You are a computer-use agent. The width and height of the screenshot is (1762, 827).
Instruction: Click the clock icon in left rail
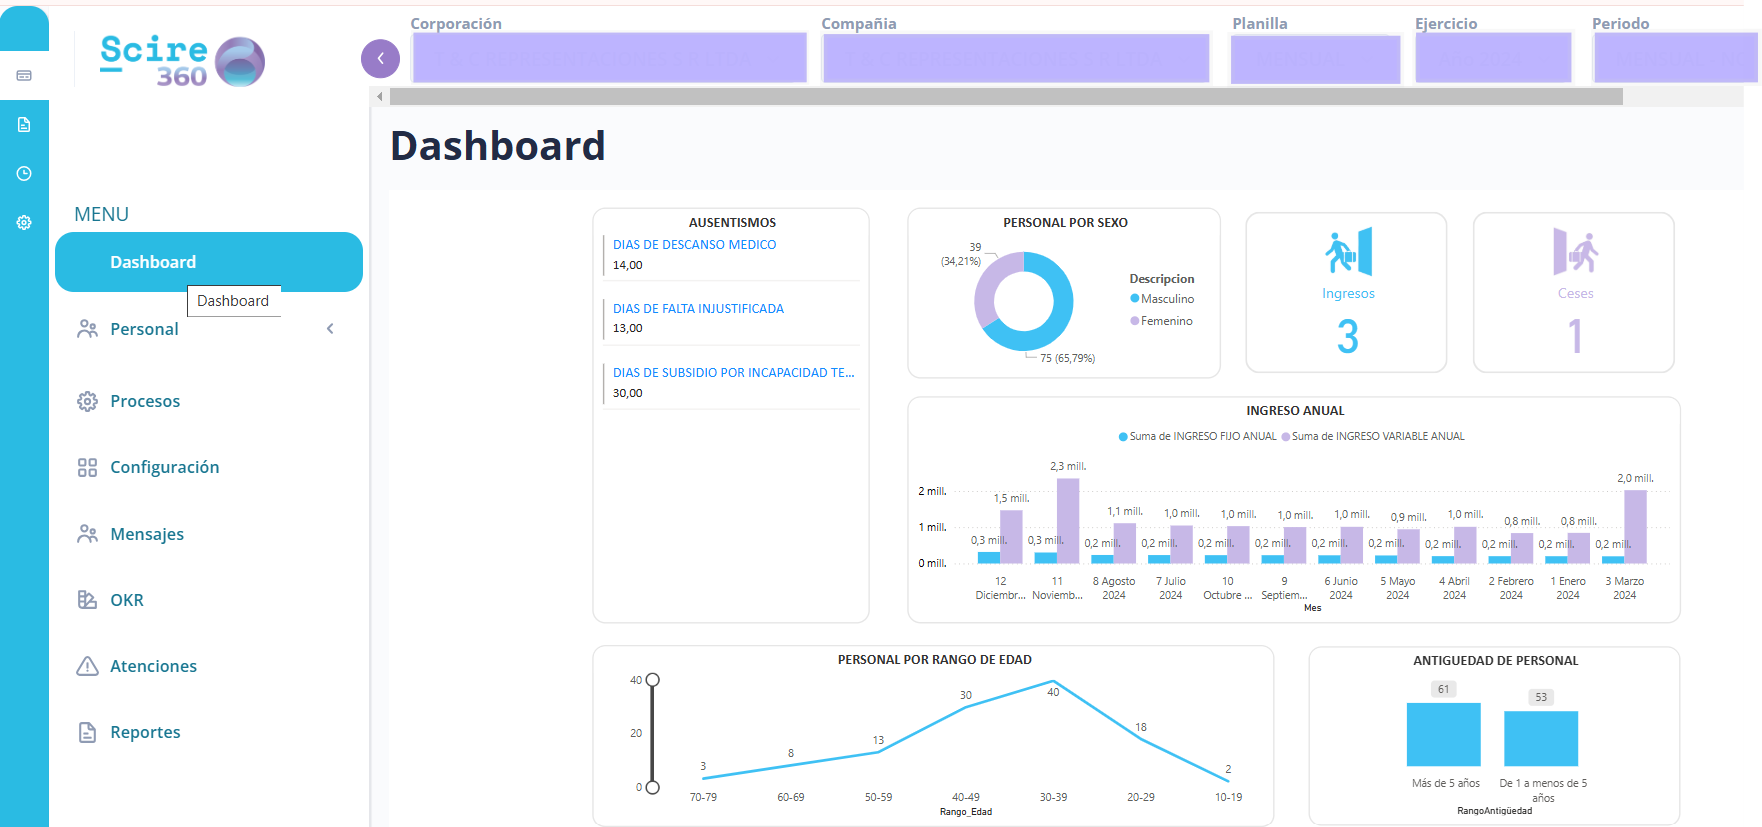(24, 174)
